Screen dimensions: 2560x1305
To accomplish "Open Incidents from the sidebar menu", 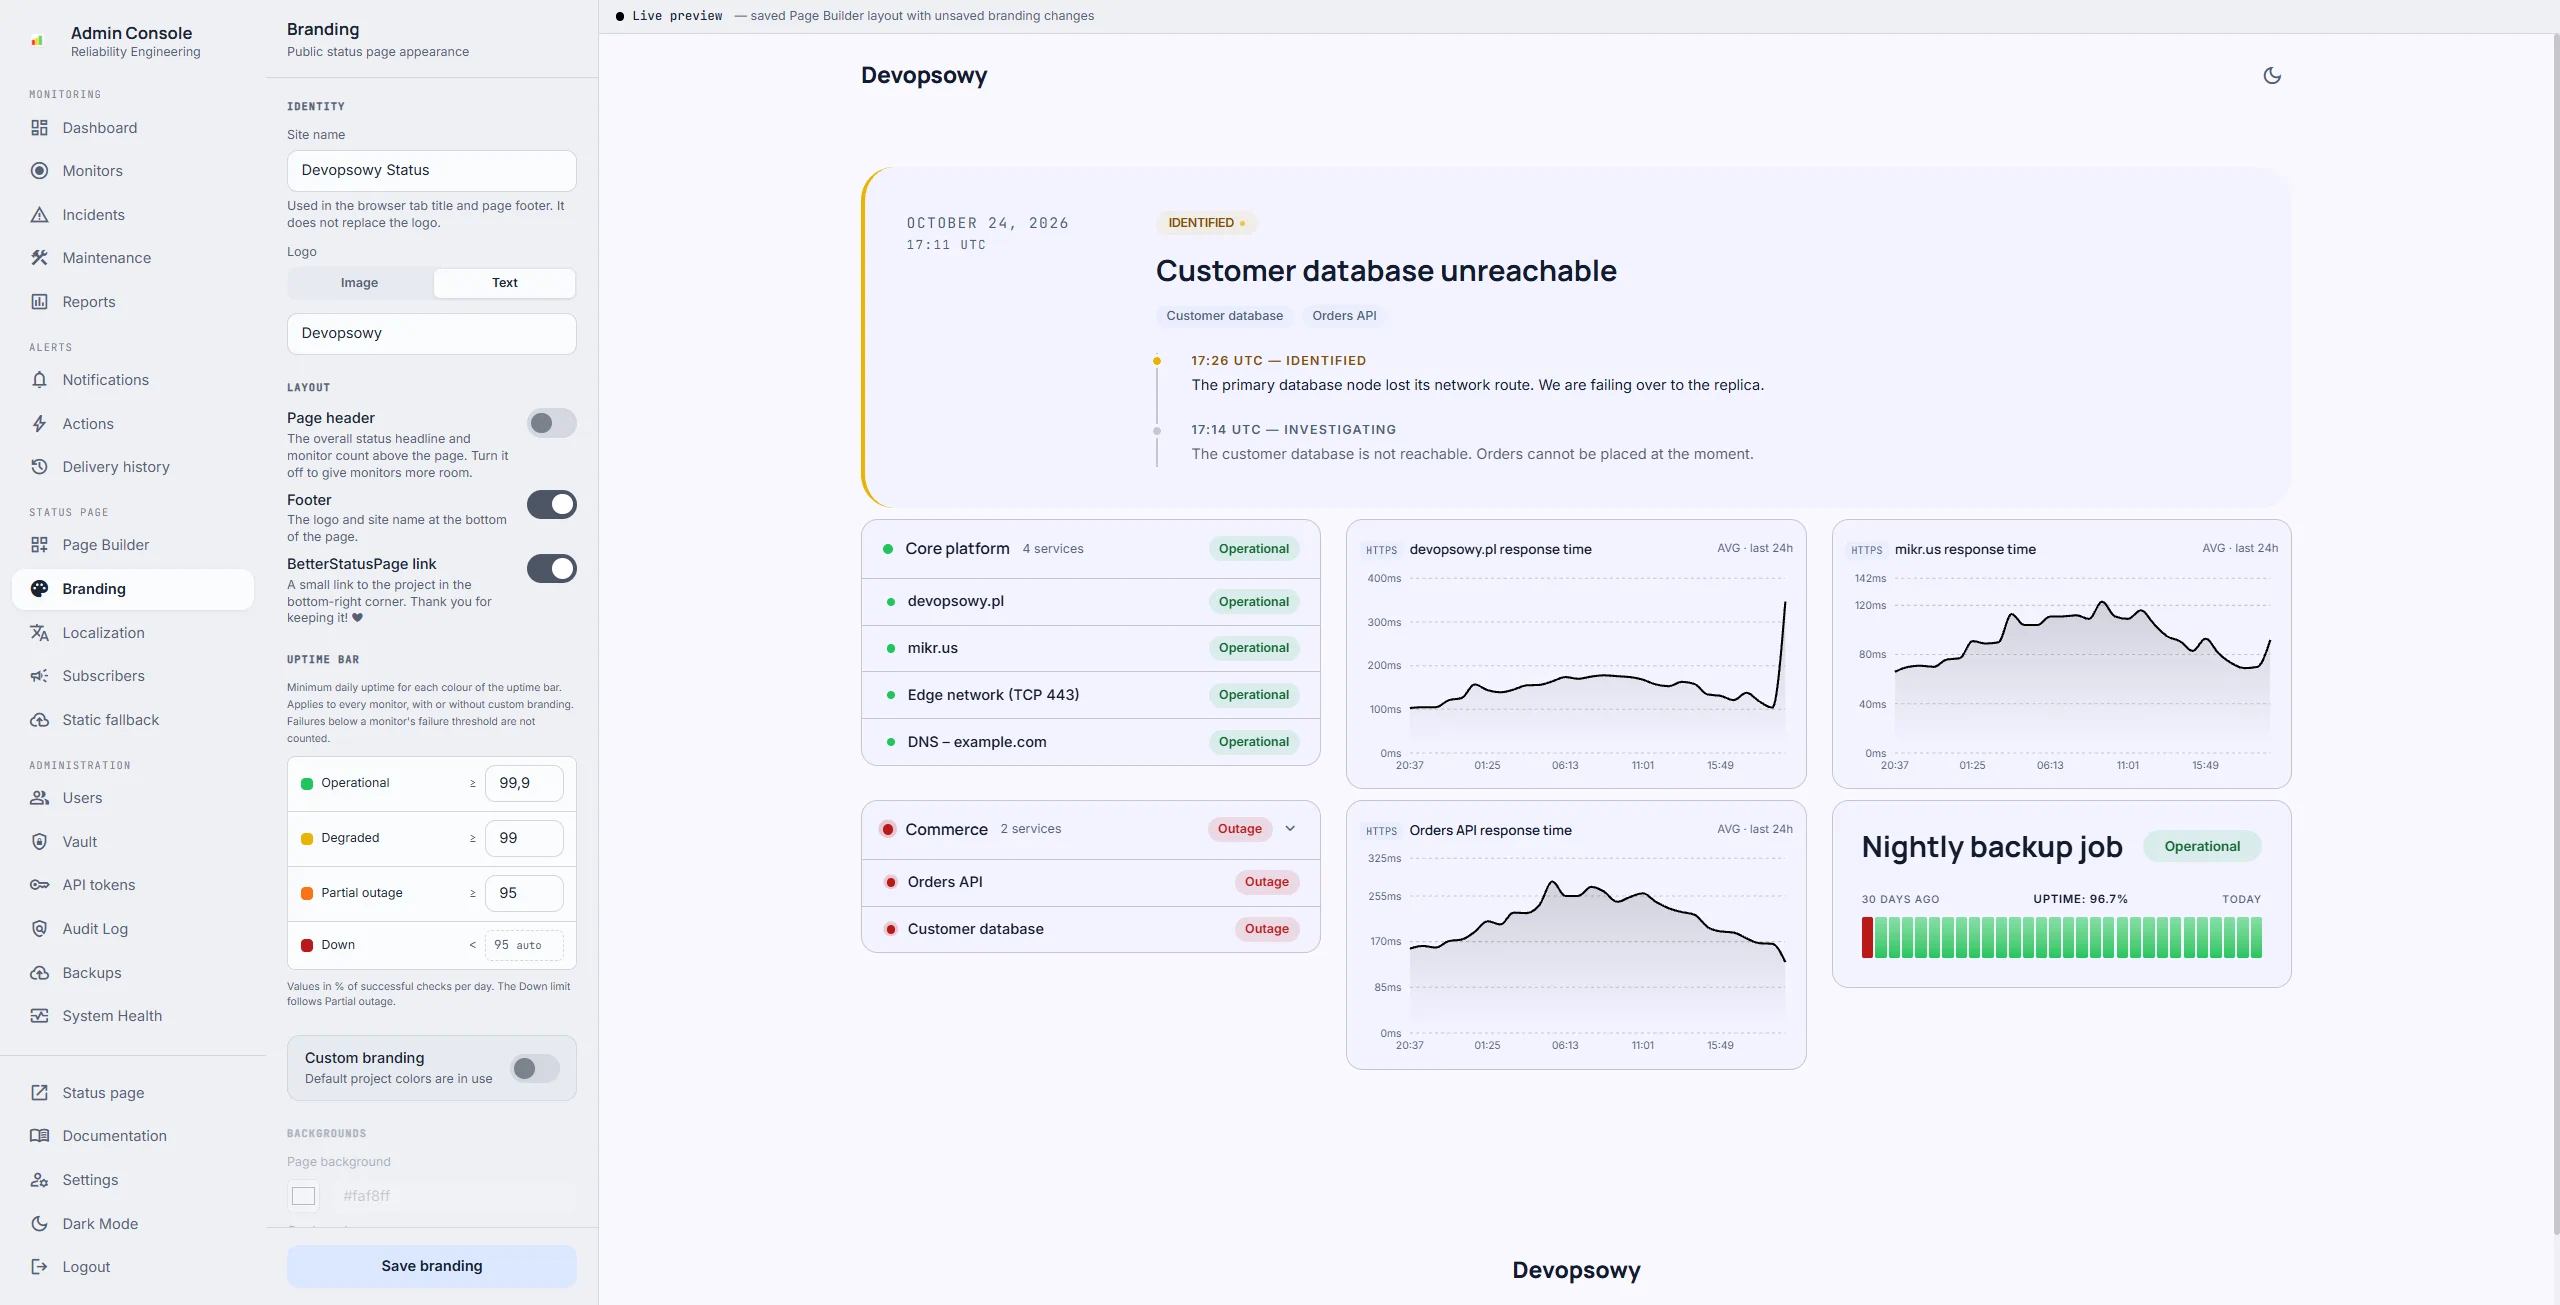I will (133, 215).
